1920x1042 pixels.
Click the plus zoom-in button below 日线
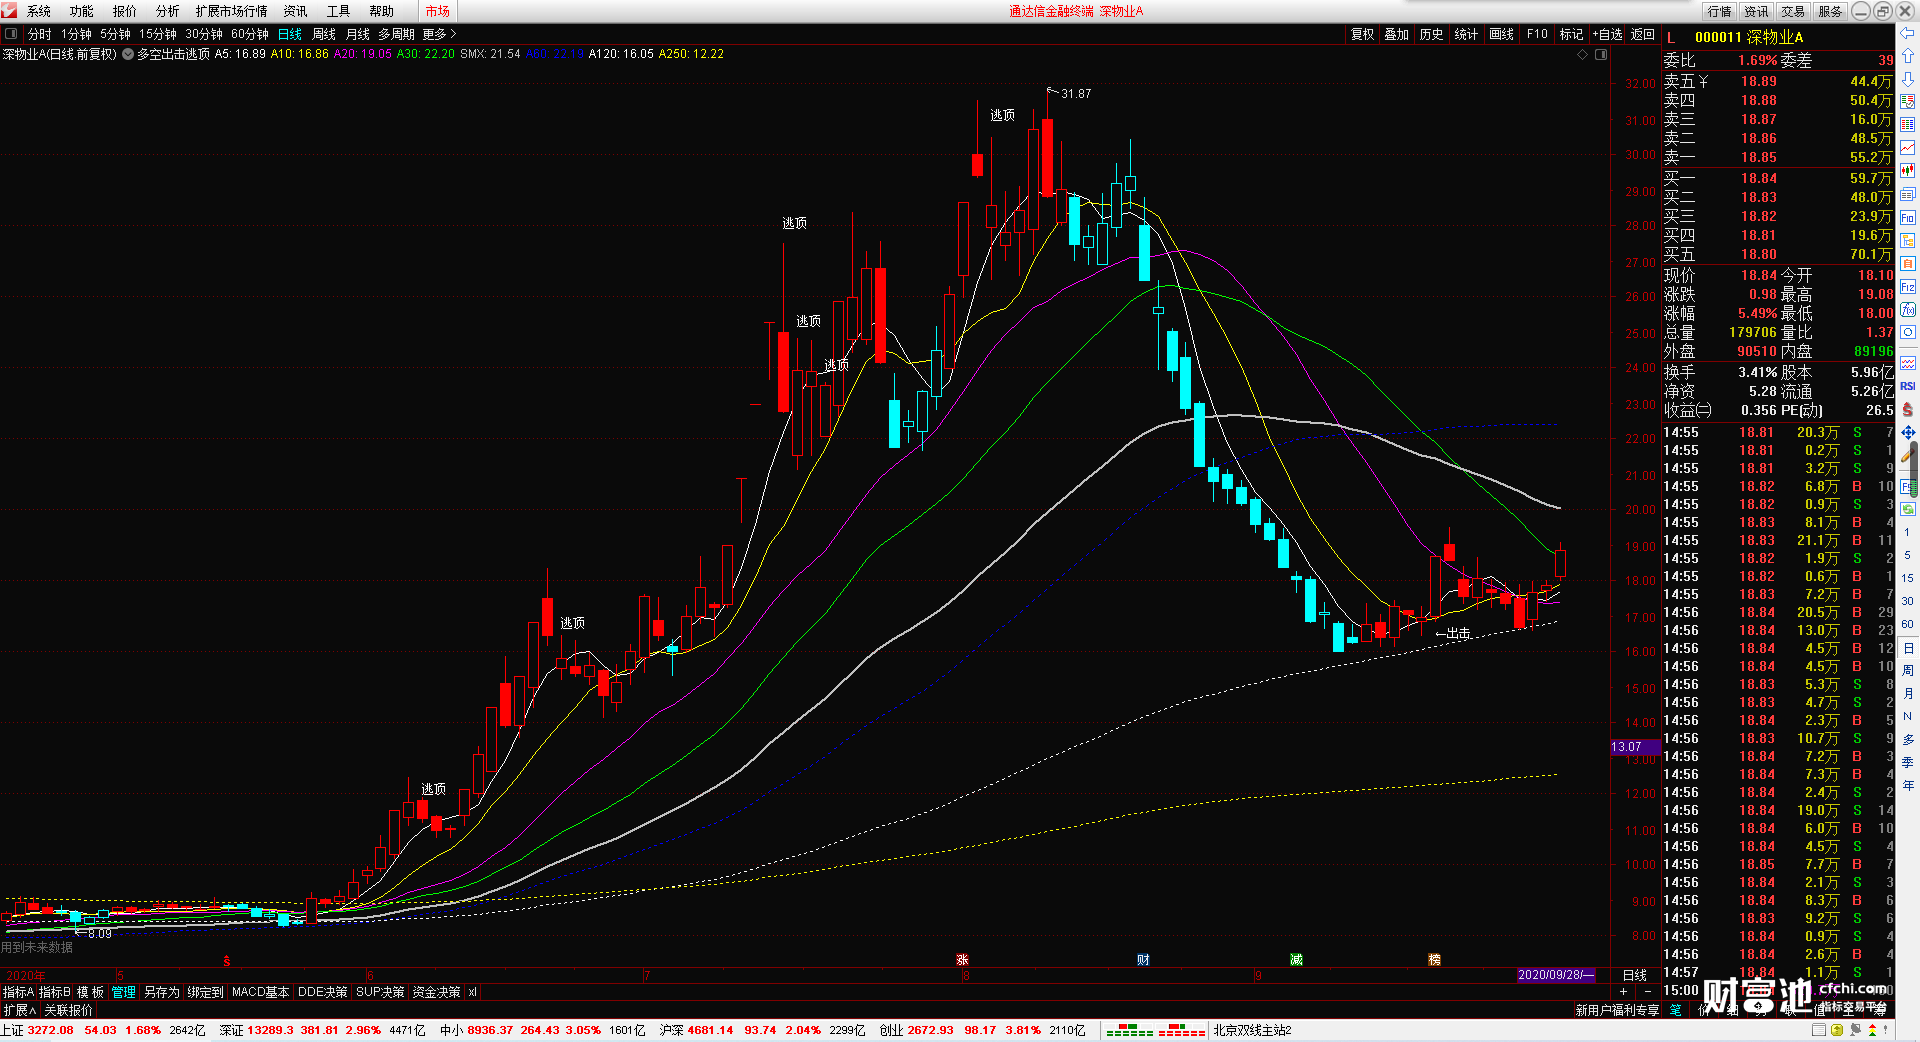1623,991
